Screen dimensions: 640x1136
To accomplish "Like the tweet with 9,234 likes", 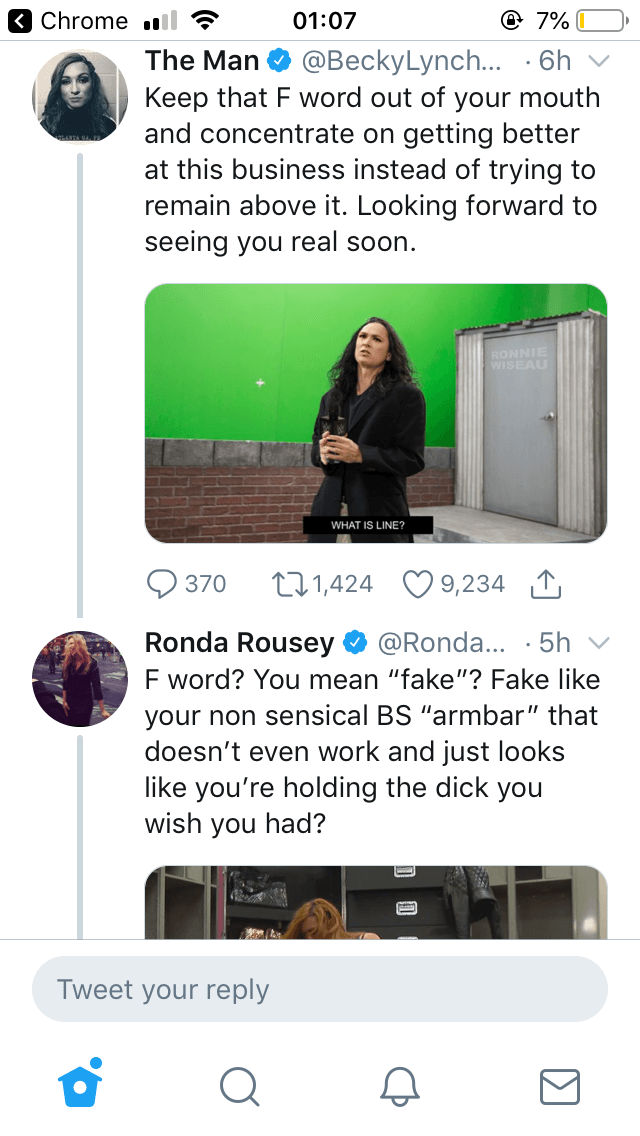I will 416,584.
